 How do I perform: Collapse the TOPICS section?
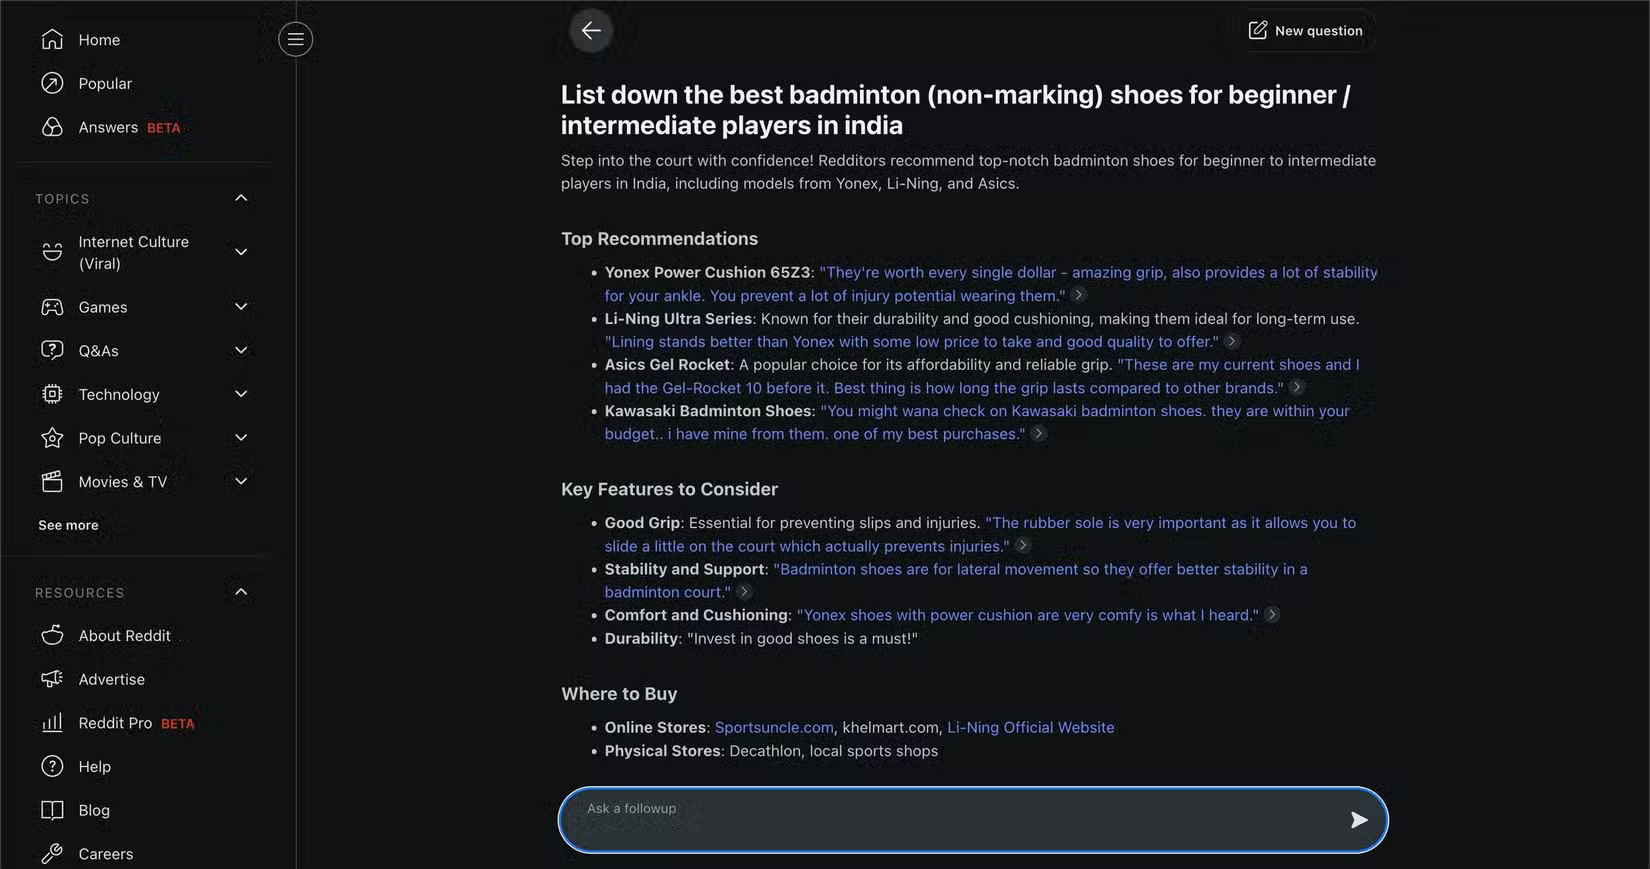click(x=241, y=198)
